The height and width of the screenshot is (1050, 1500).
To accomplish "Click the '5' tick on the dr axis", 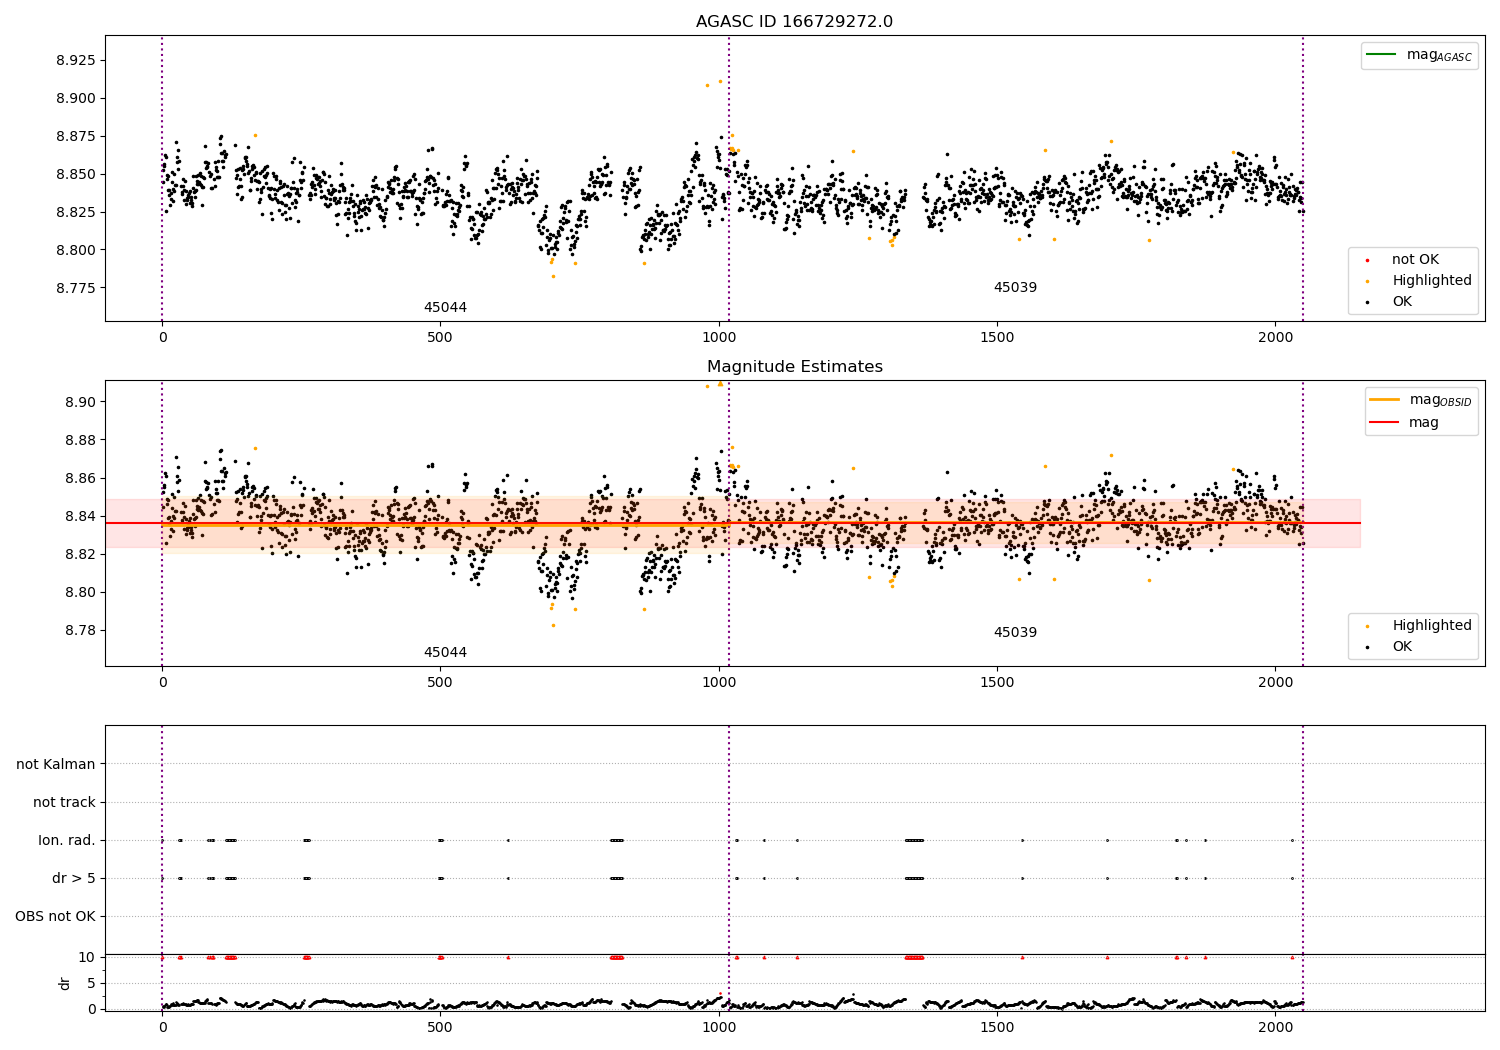I will [91, 984].
